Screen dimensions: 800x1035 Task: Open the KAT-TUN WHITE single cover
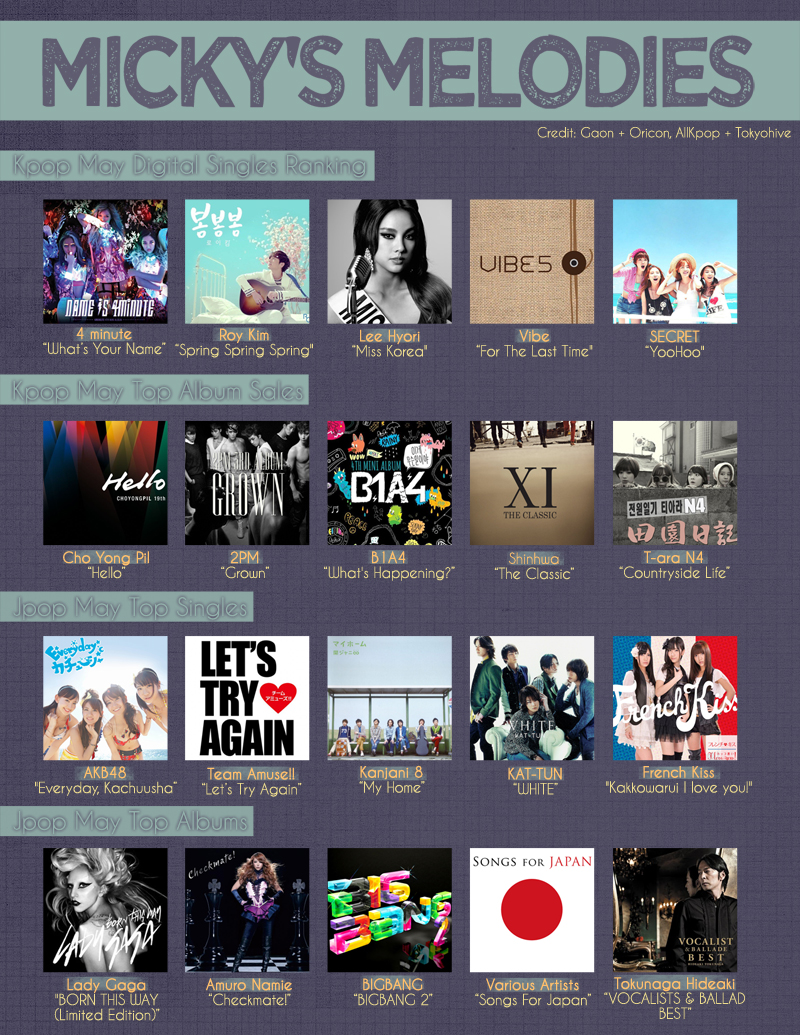[x=532, y=698]
